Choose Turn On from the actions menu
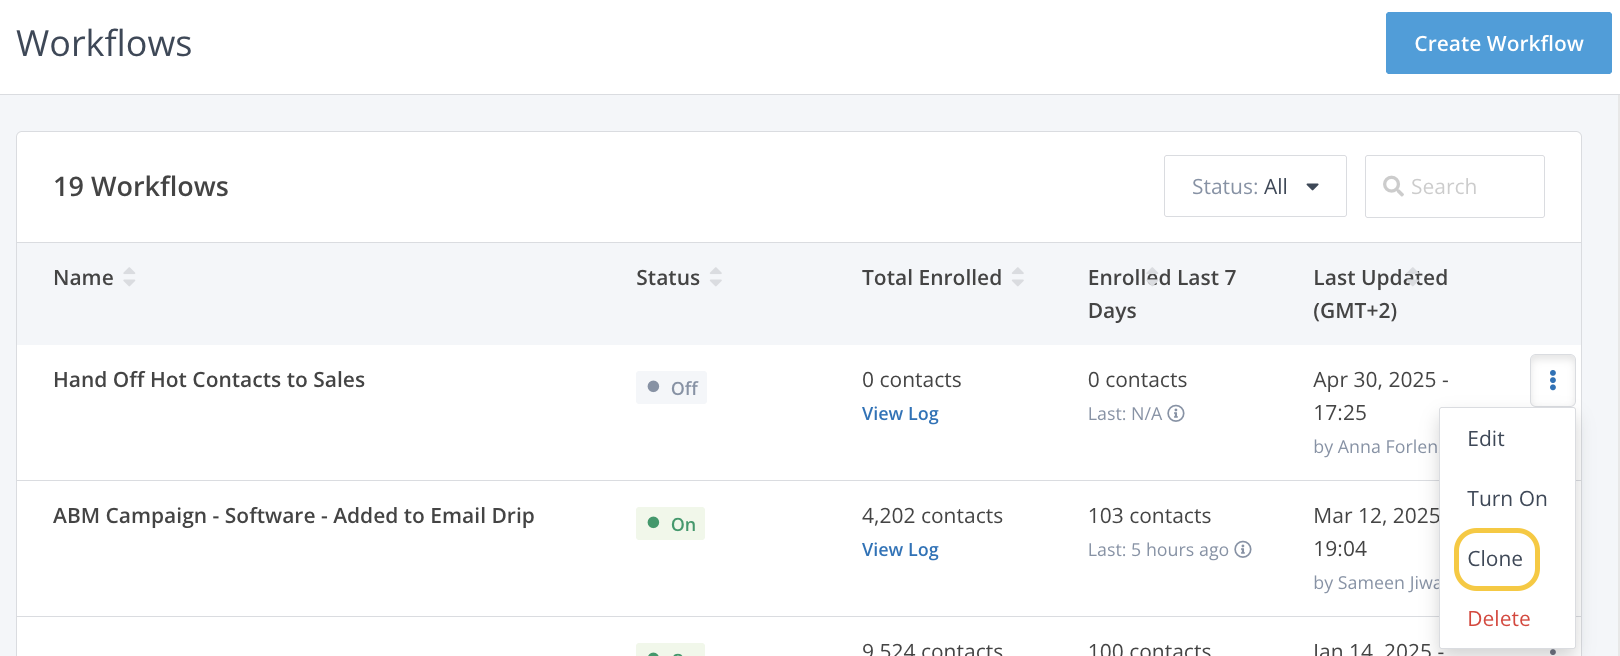The width and height of the screenshot is (1620, 656). click(x=1506, y=499)
